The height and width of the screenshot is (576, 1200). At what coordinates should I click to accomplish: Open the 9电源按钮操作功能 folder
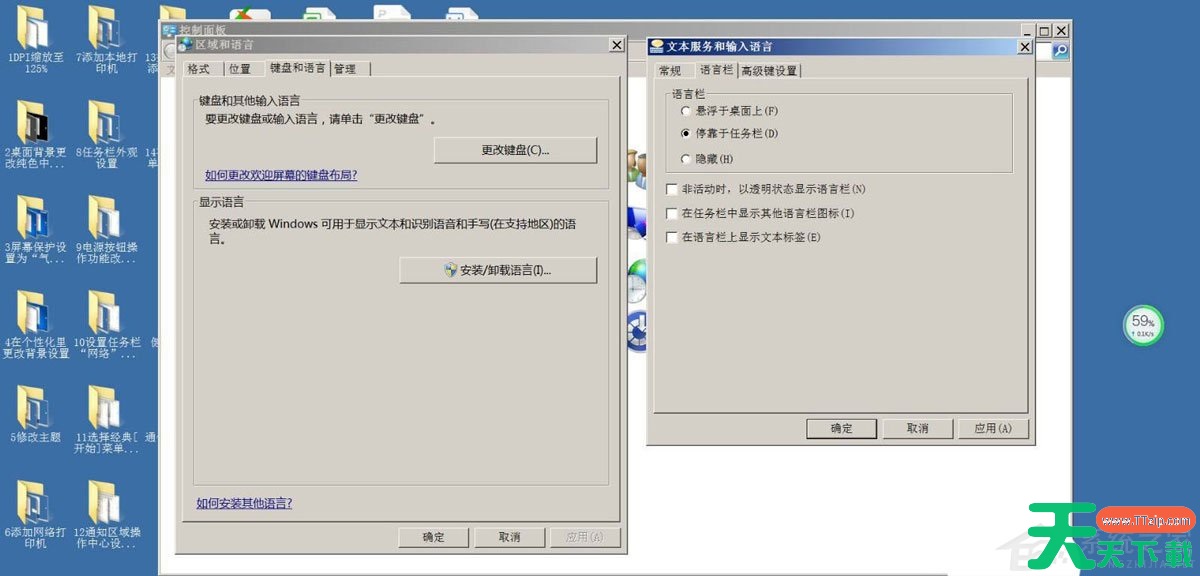[x=105, y=230]
